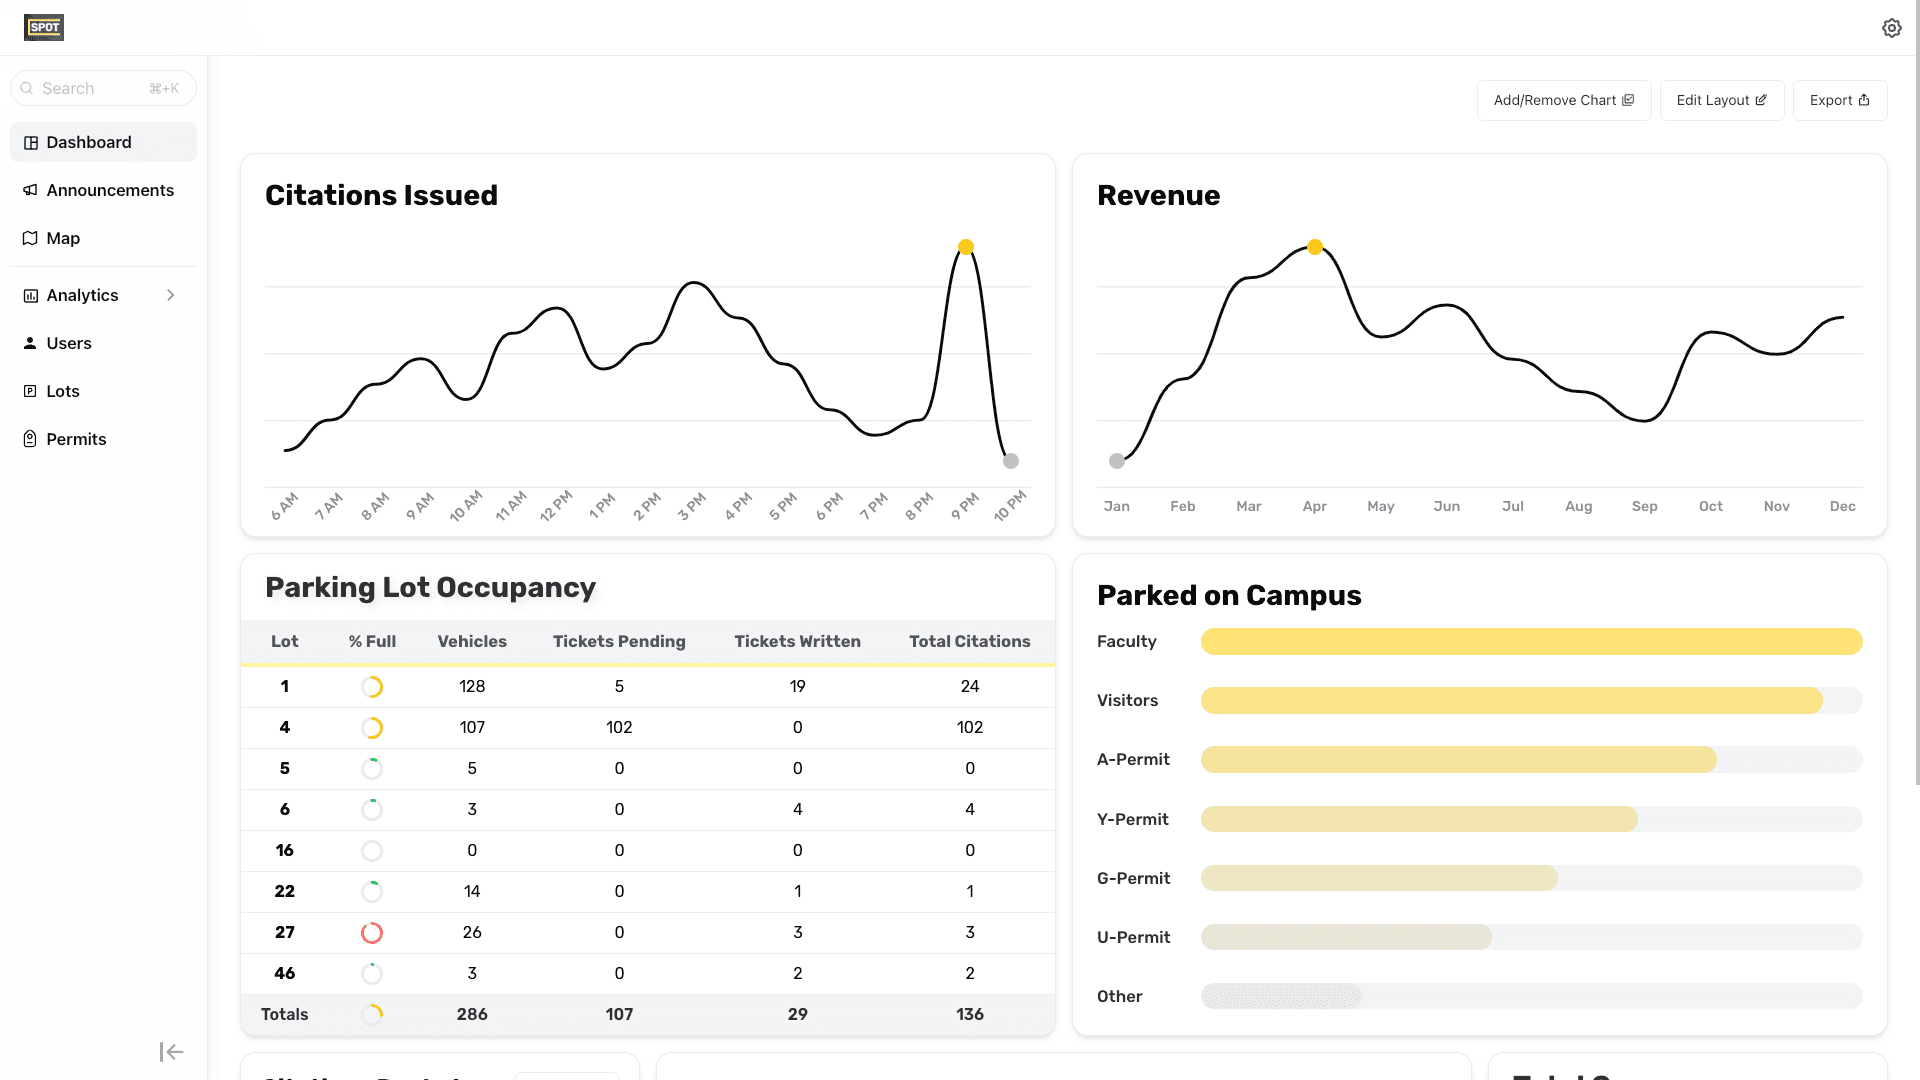1920x1080 pixels.
Task: Click the Export button
Action: tap(1839, 100)
